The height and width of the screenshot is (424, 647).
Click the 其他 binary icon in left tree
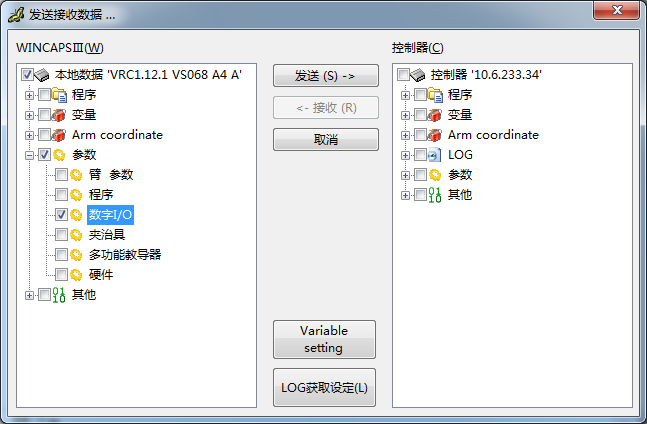pos(59,294)
